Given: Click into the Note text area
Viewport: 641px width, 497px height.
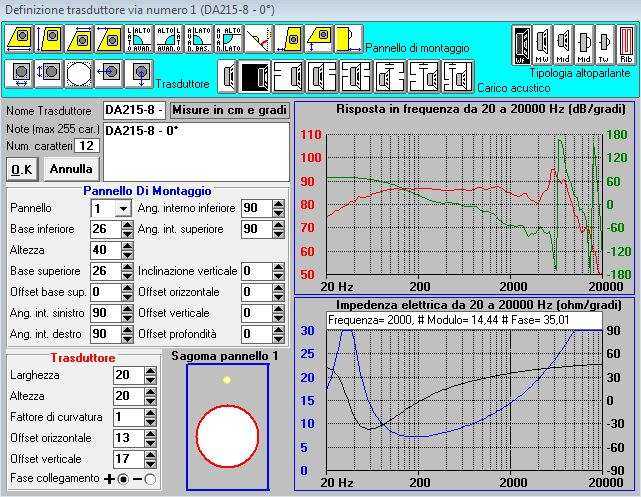Looking at the screenshot, I should (196, 152).
